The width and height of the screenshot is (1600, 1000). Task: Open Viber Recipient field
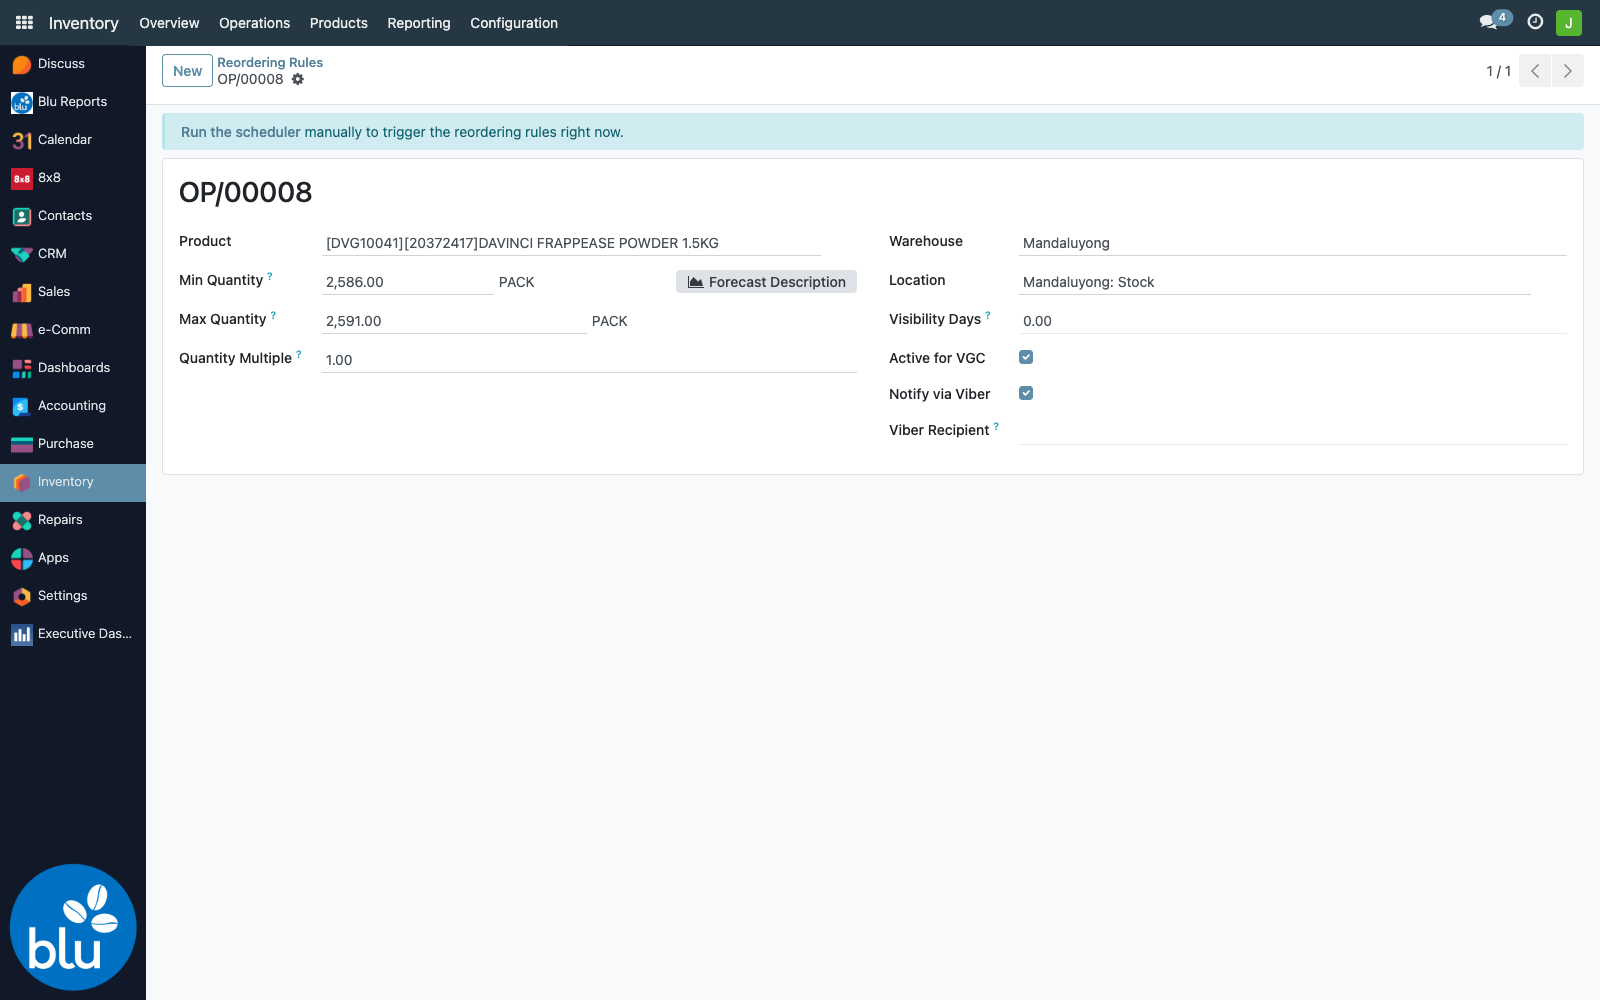[x=1293, y=431]
